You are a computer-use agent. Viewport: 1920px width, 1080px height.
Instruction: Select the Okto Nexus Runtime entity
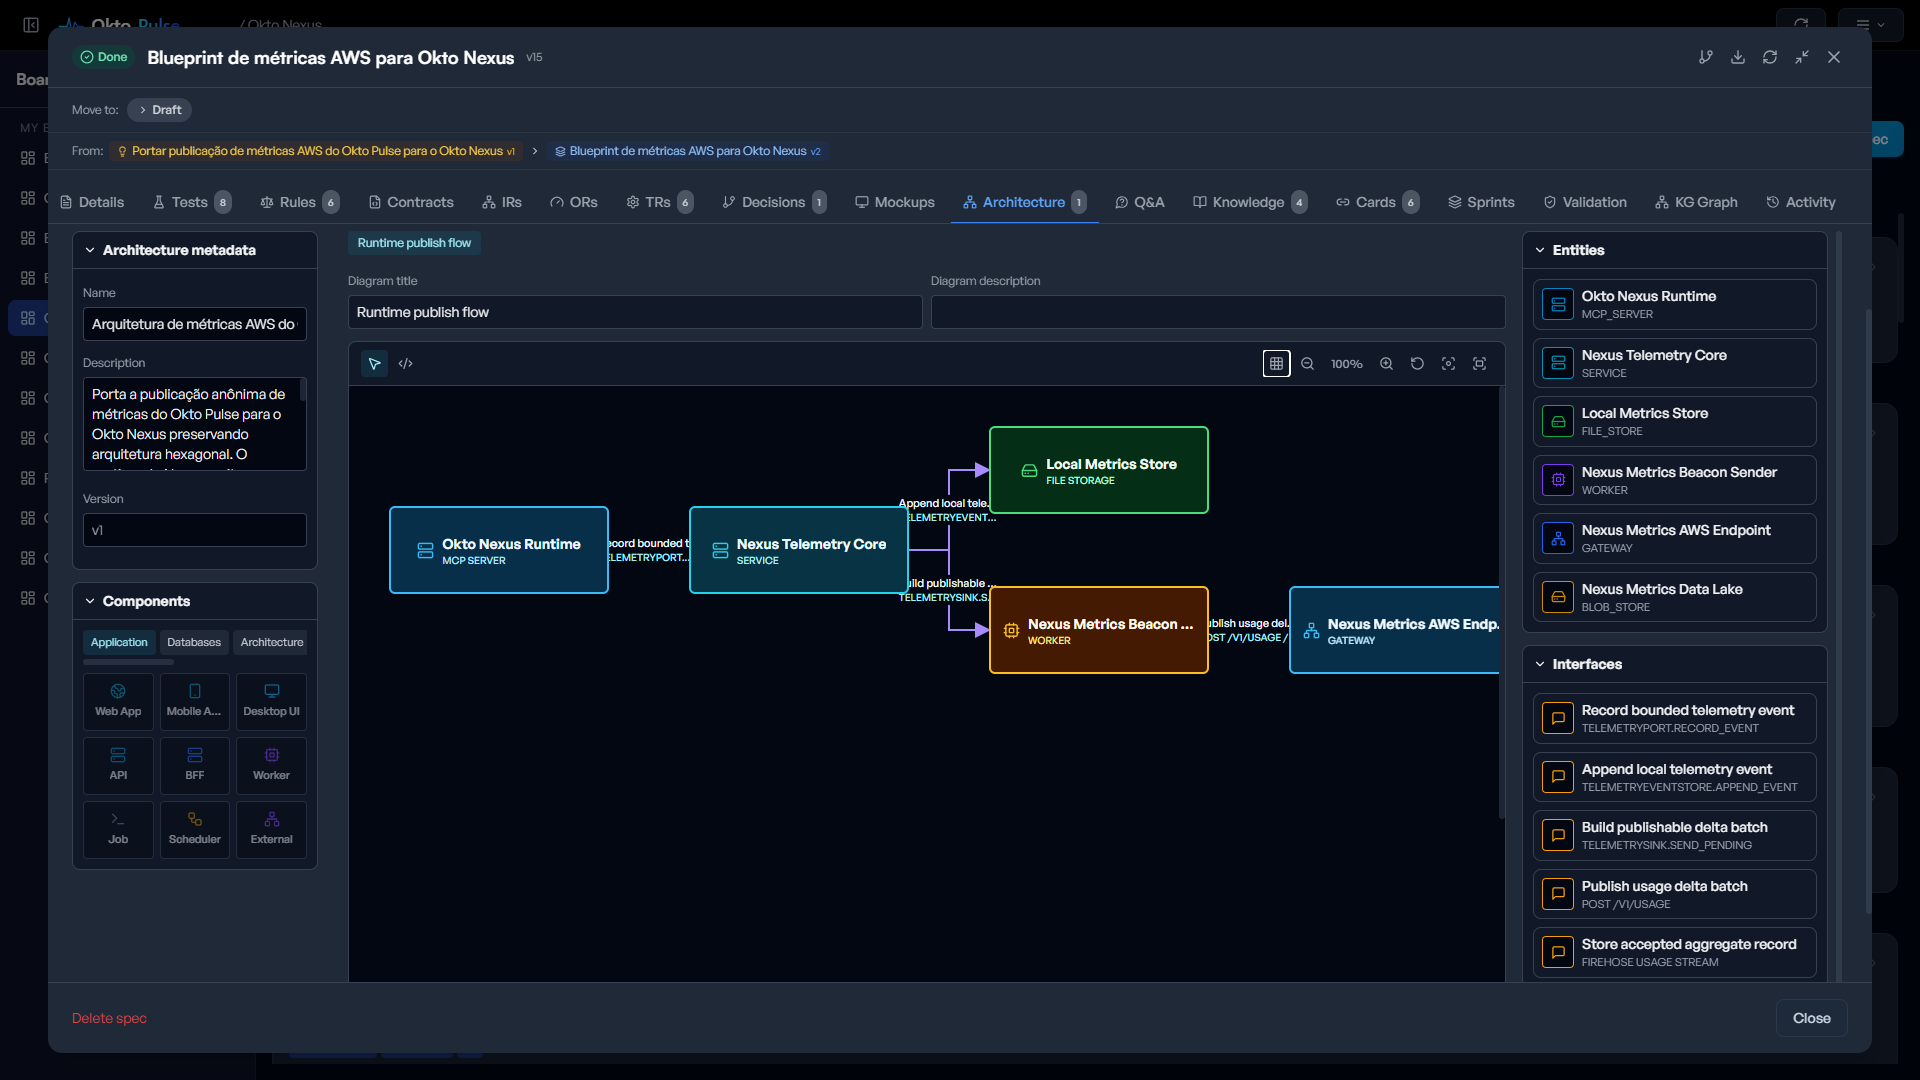1674,304
